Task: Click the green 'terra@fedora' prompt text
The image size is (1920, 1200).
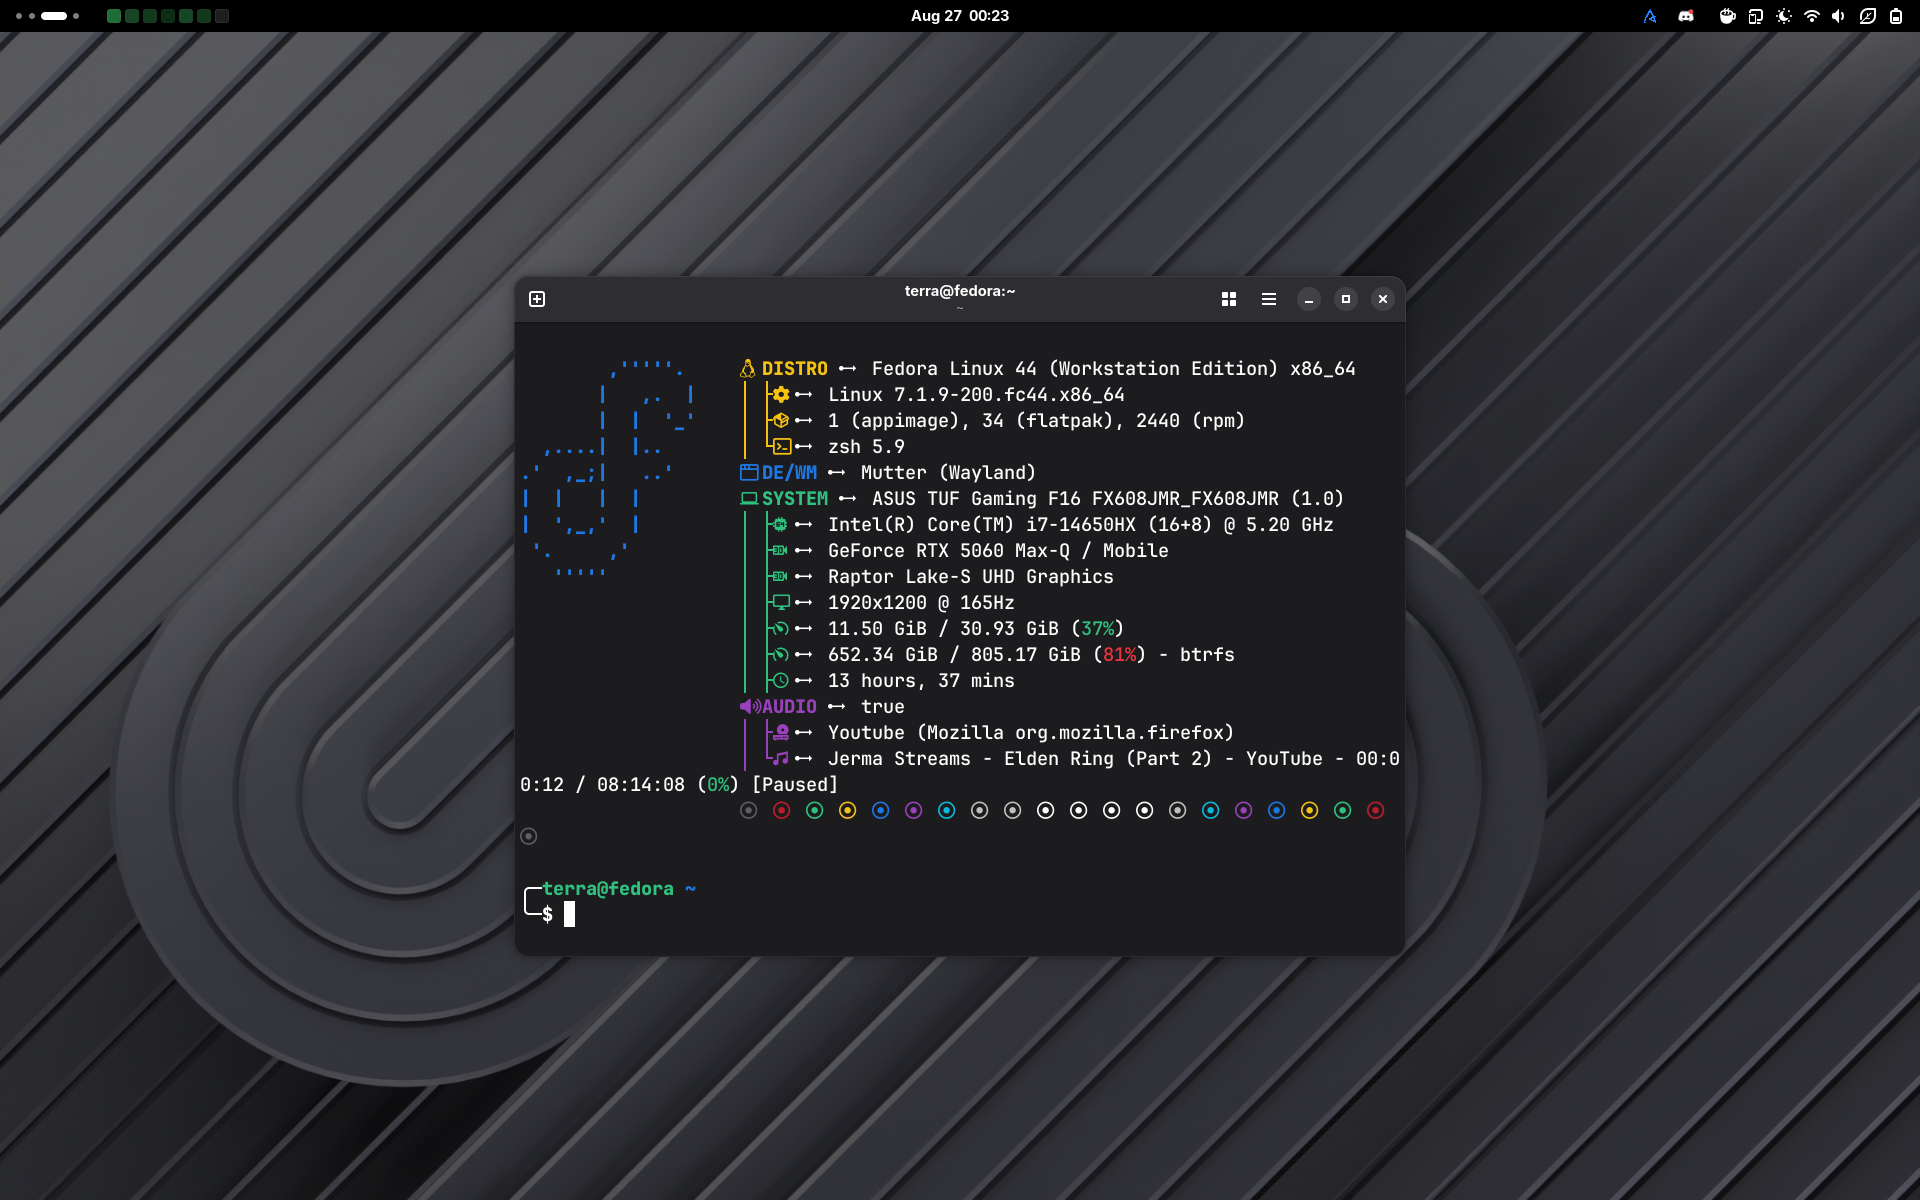Action: (608, 888)
